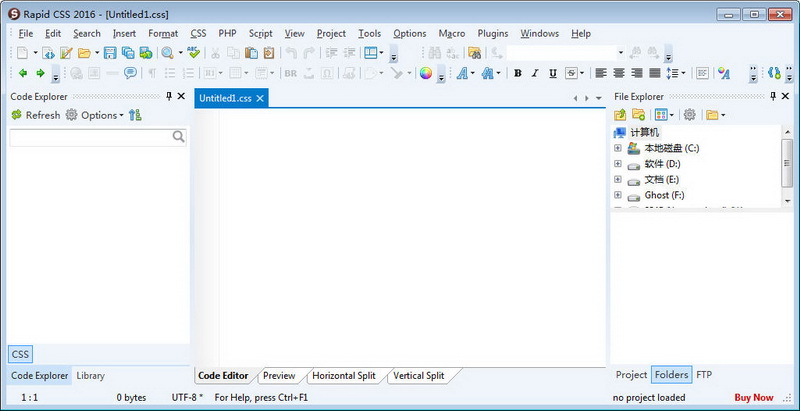Pin the File Explorer panel
This screenshot has height=411, width=800.
click(773, 96)
